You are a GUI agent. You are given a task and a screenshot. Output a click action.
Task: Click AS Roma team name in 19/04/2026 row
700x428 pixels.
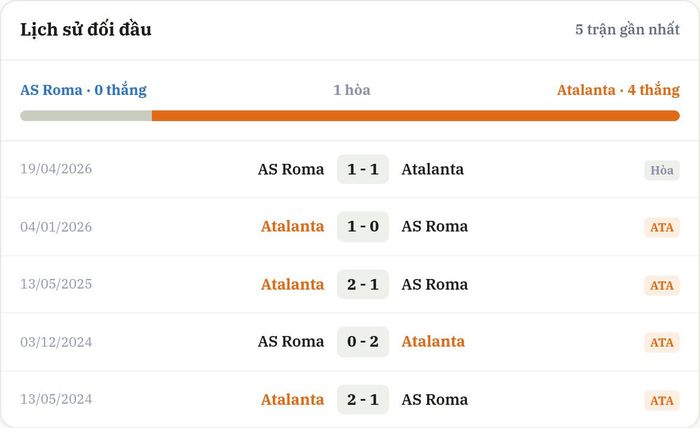(291, 169)
